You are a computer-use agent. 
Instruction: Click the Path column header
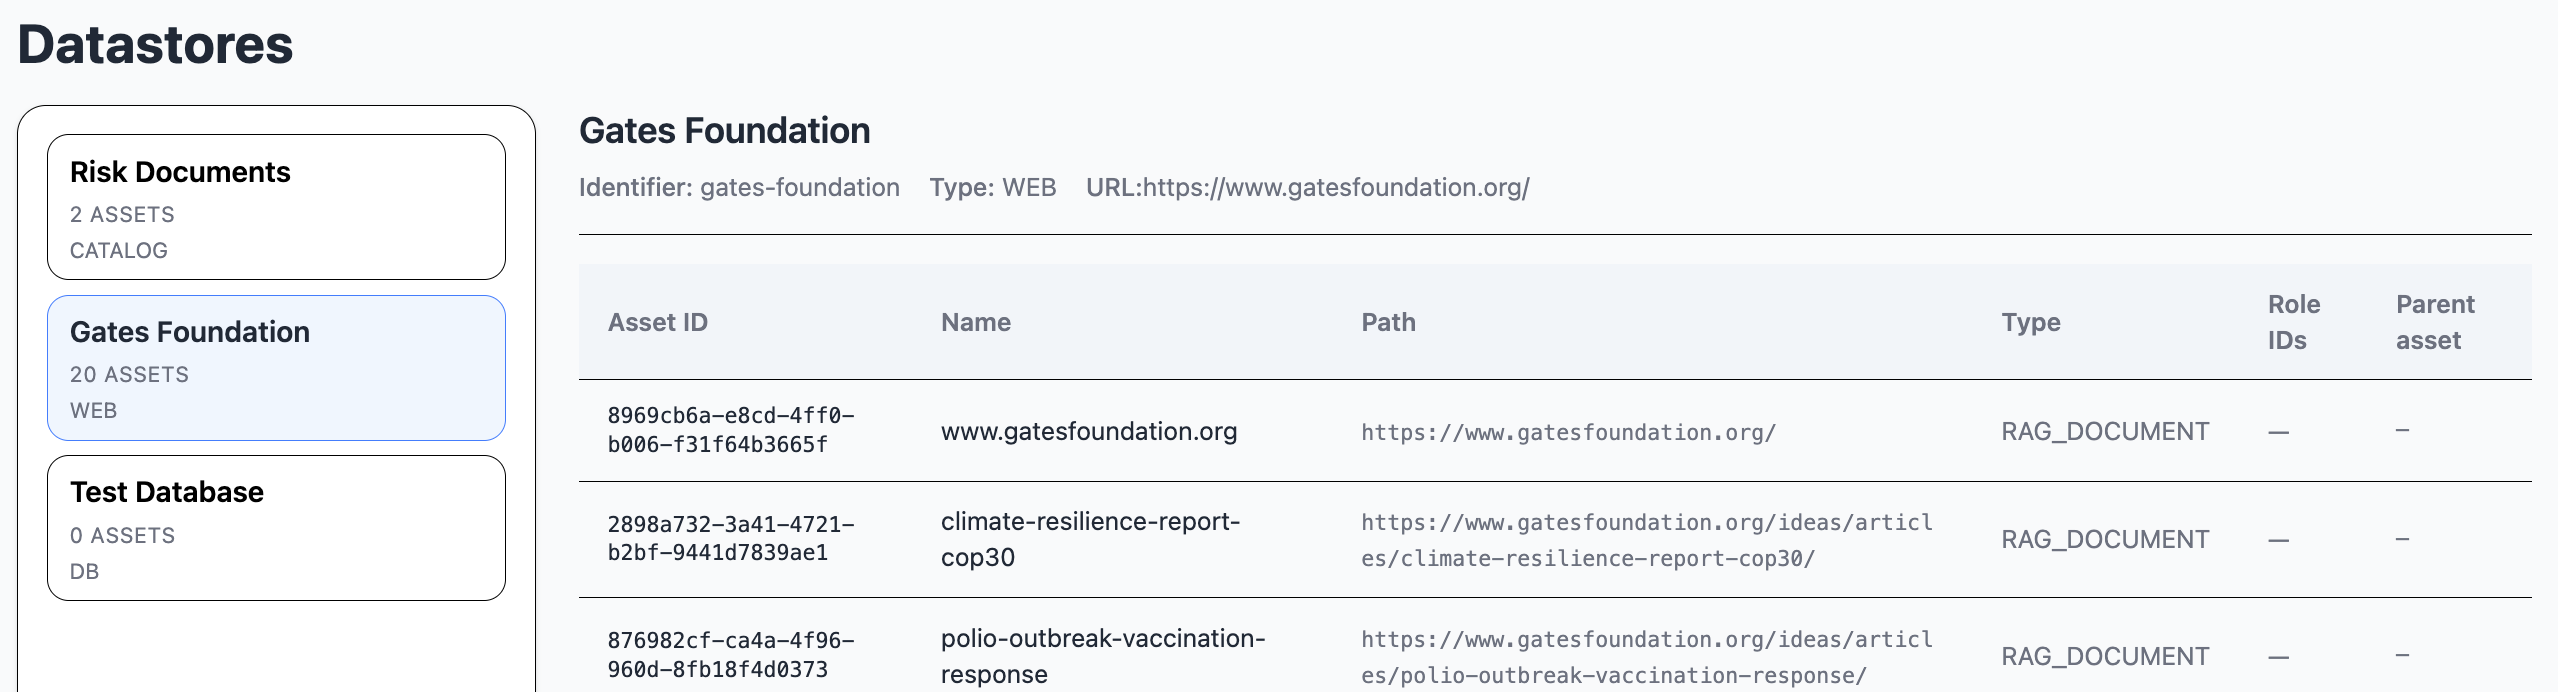point(1388,322)
